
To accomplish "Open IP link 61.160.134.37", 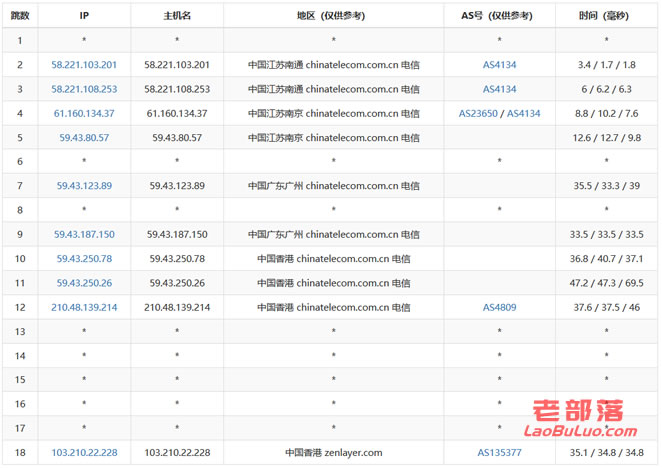I will coord(84,113).
